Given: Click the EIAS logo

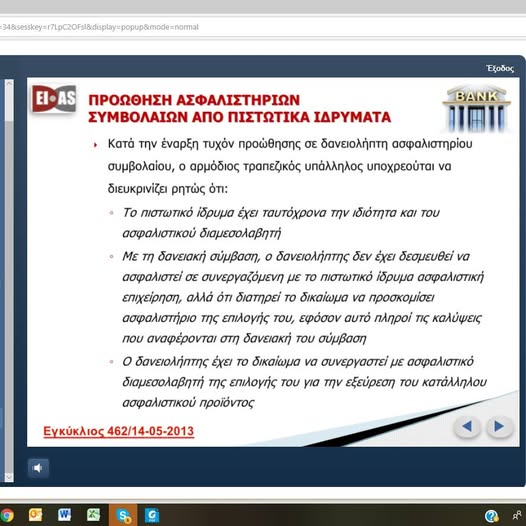Looking at the screenshot, I should [54, 99].
